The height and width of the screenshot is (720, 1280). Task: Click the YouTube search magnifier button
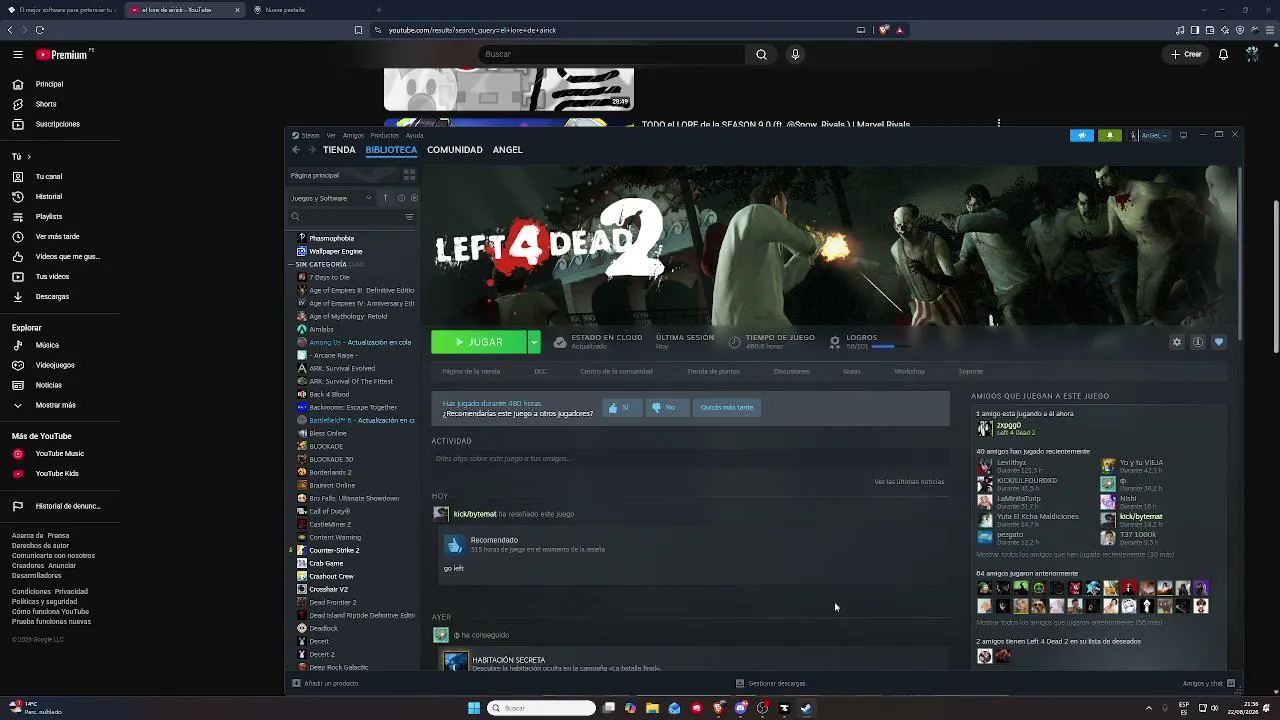[x=761, y=54]
